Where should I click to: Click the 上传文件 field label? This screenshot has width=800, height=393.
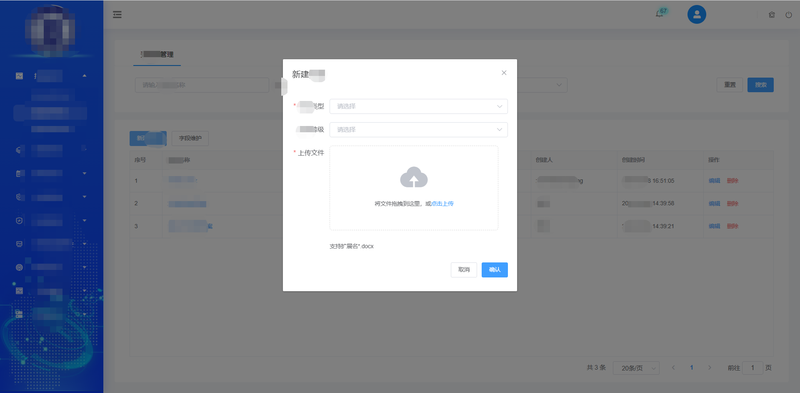point(311,153)
